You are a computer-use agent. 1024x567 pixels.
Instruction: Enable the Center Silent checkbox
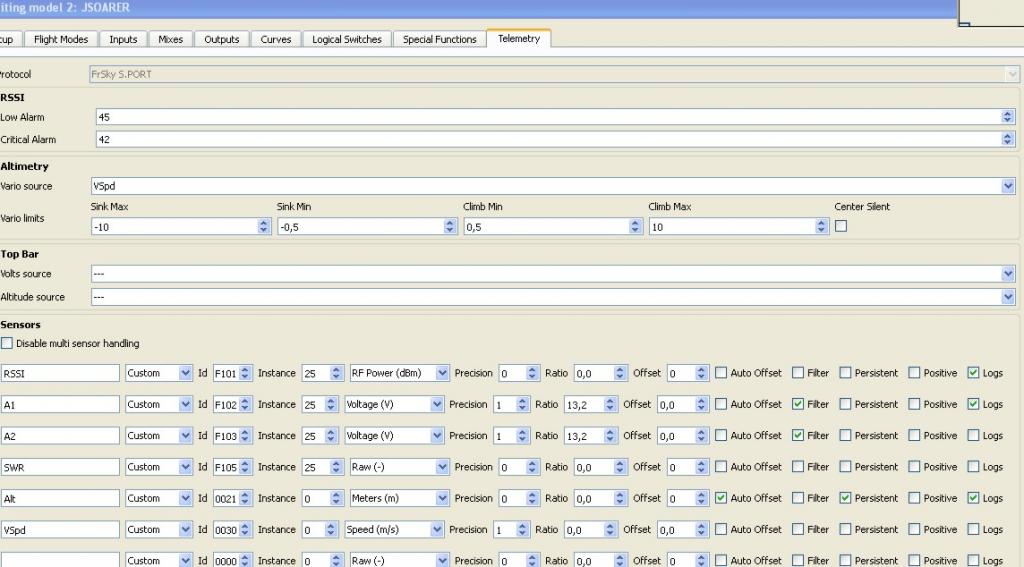840,226
